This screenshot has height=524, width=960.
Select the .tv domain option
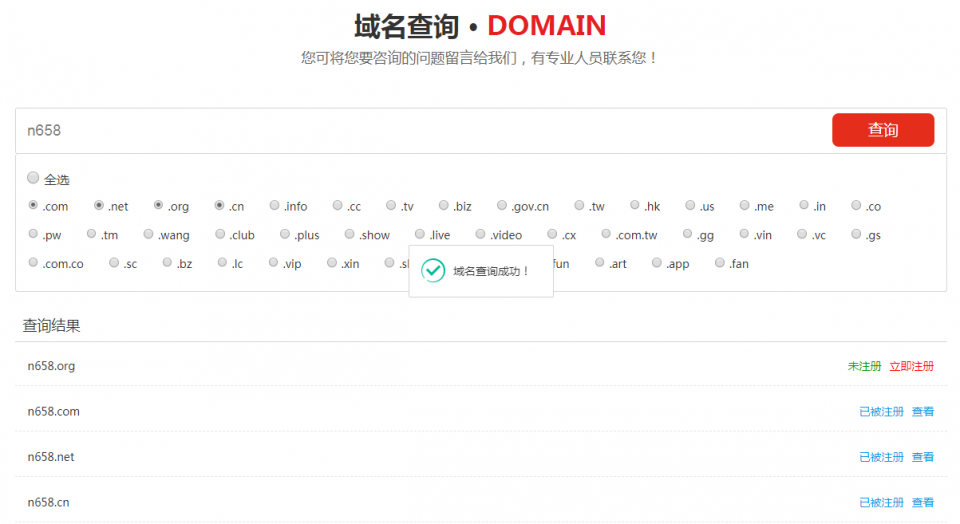(x=391, y=205)
